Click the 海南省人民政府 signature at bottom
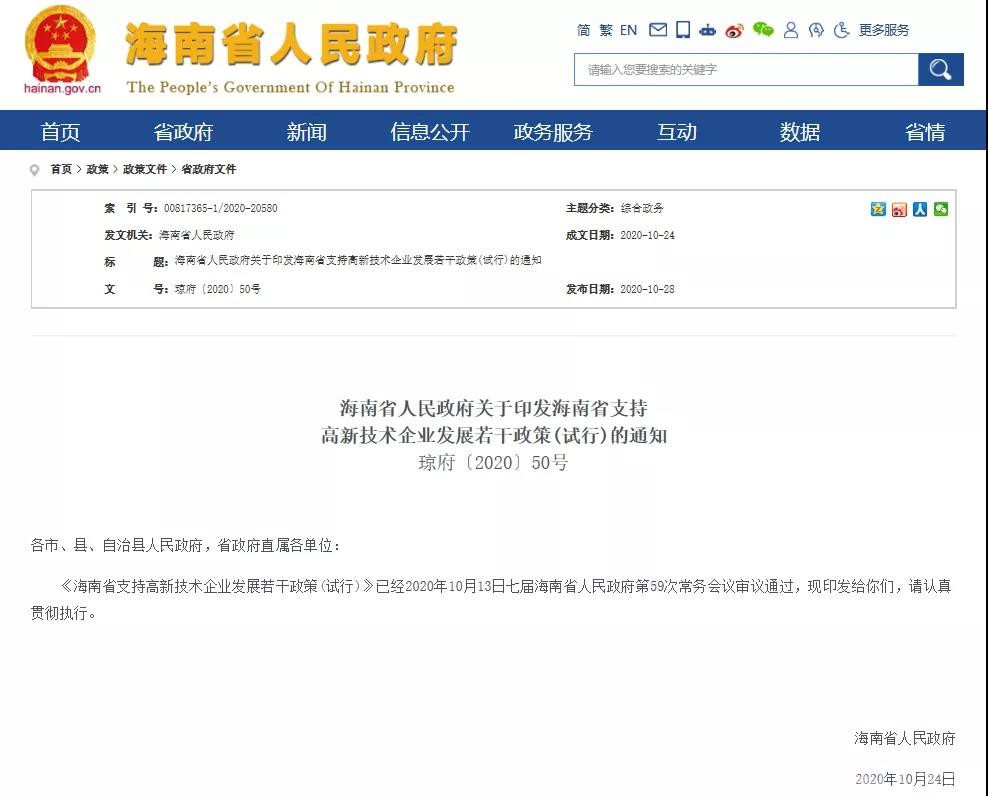The image size is (988, 796). tap(905, 738)
